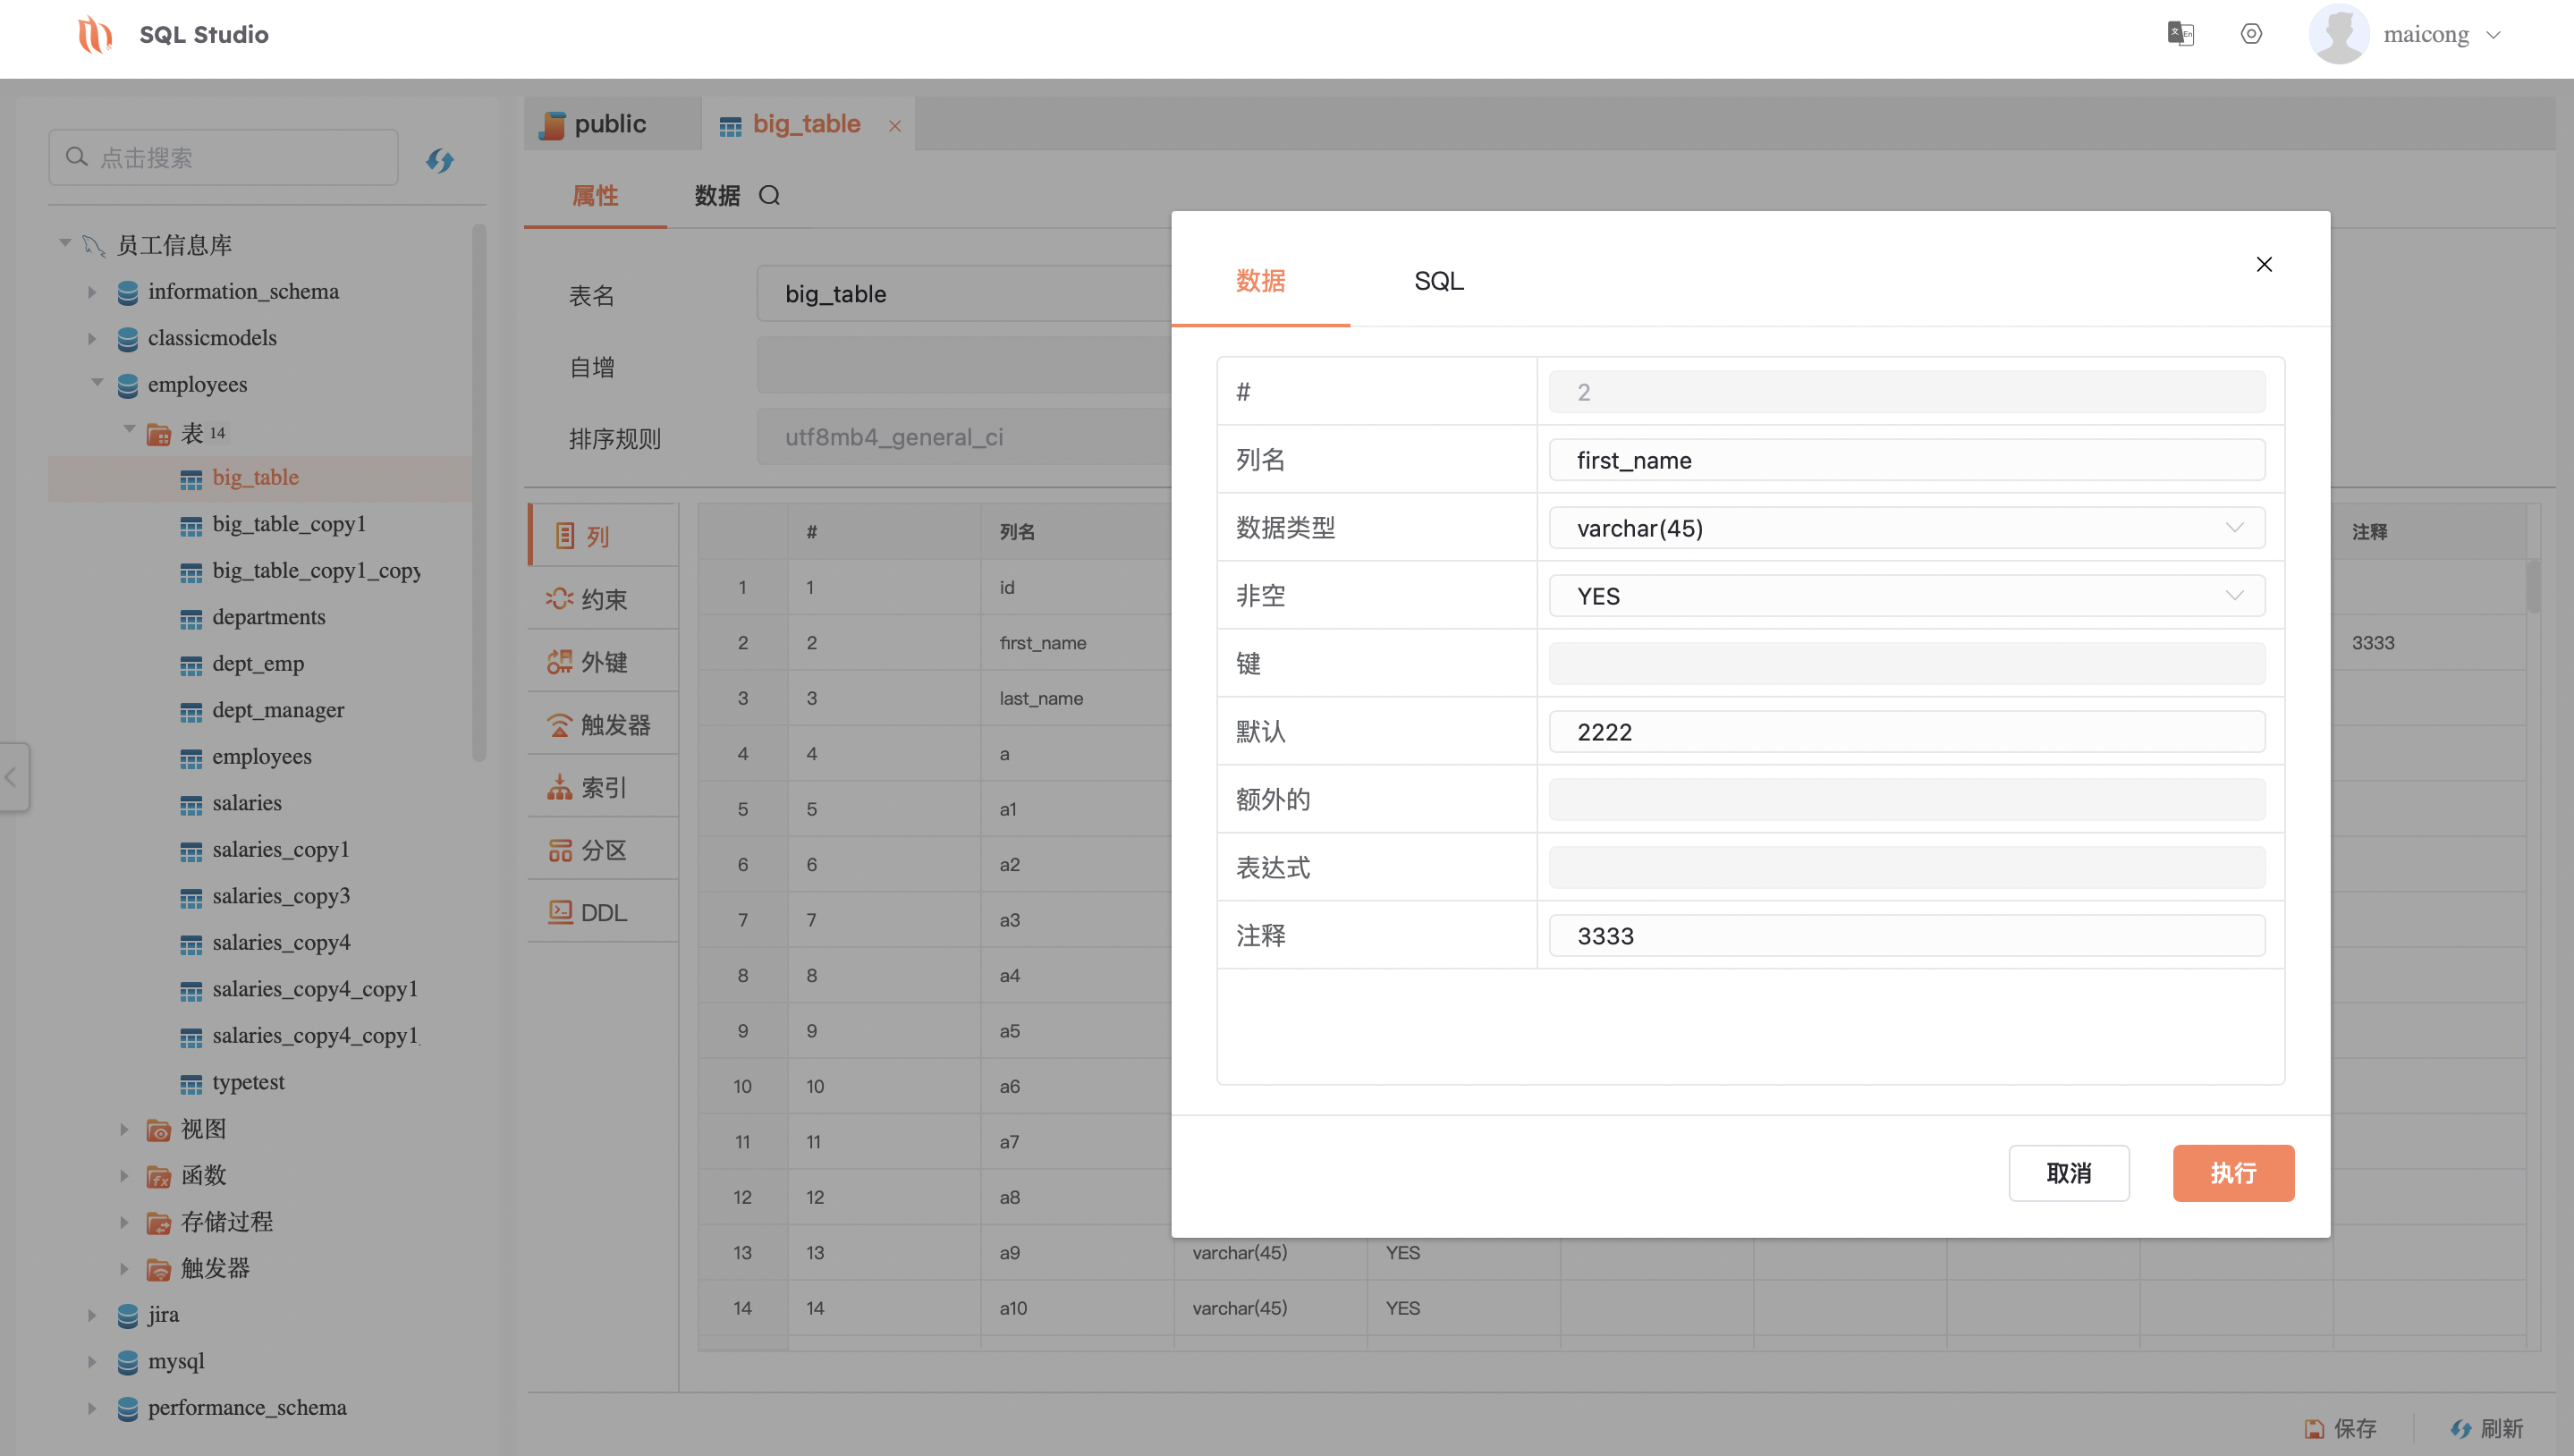Click the 默认 field containing 2222

(1906, 732)
